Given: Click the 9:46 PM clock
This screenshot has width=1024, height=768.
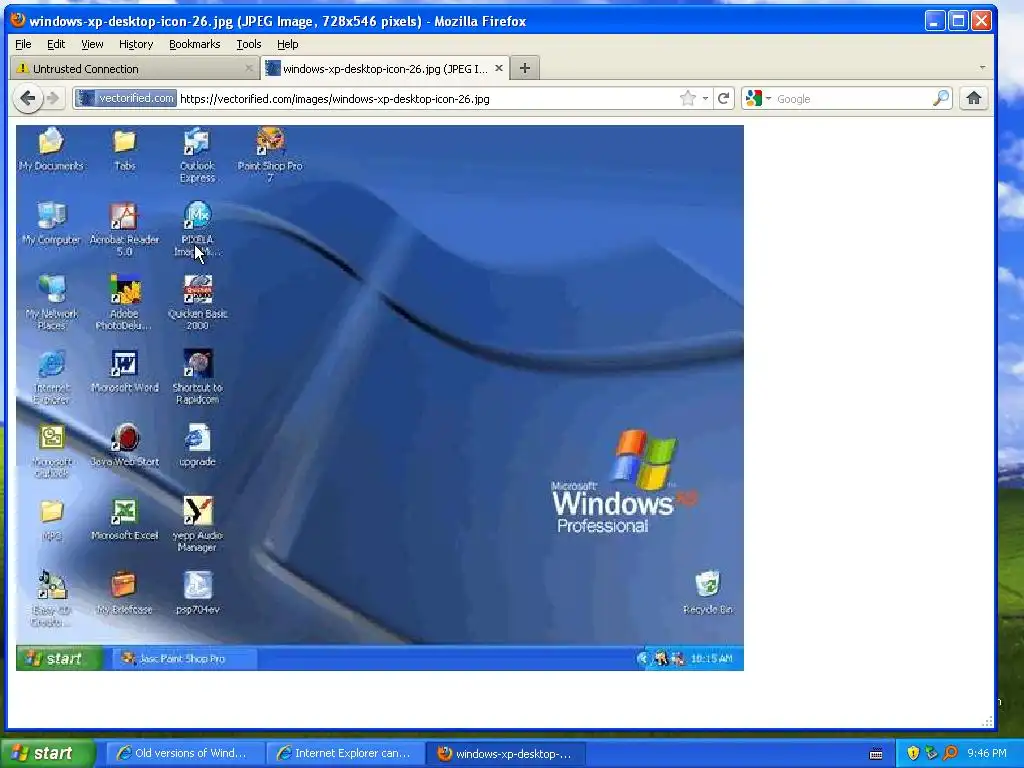Looking at the screenshot, I should 987,753.
